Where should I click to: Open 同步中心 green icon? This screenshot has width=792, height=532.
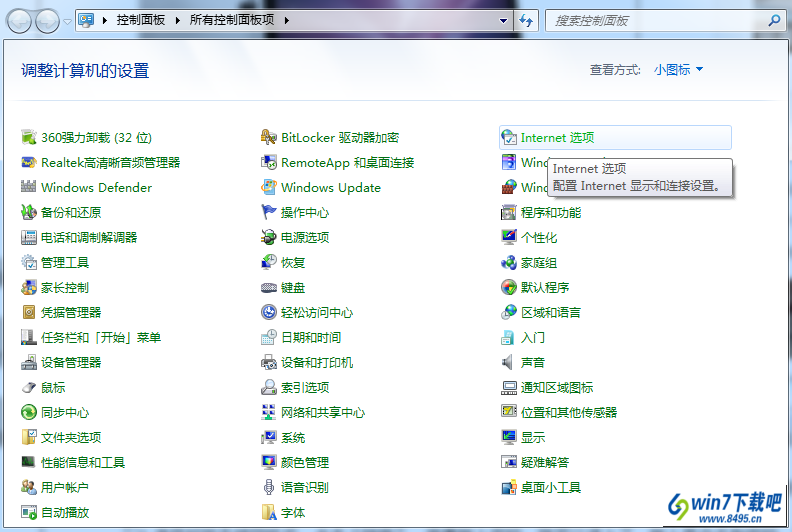click(x=29, y=412)
